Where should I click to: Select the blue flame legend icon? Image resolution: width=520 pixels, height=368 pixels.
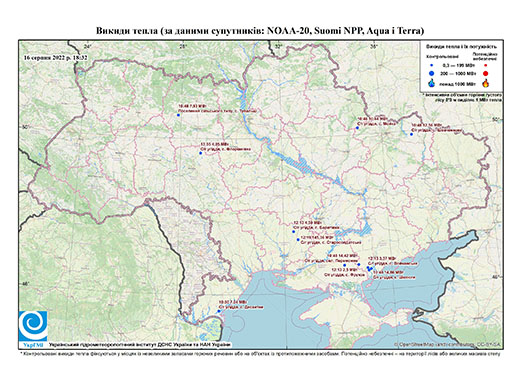click(x=431, y=83)
